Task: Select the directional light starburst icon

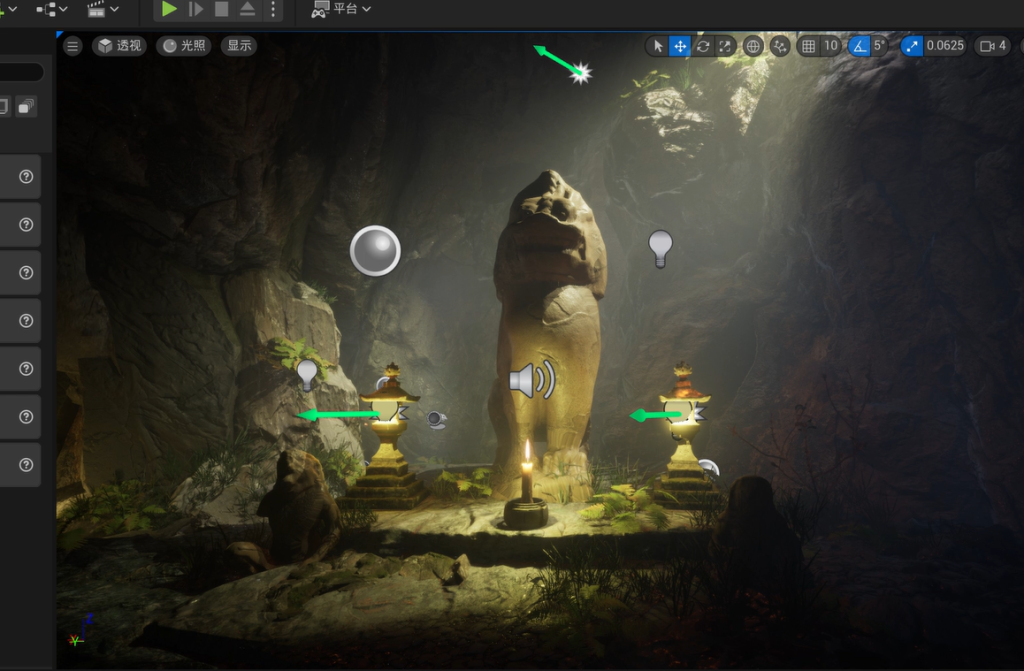Action: click(580, 73)
